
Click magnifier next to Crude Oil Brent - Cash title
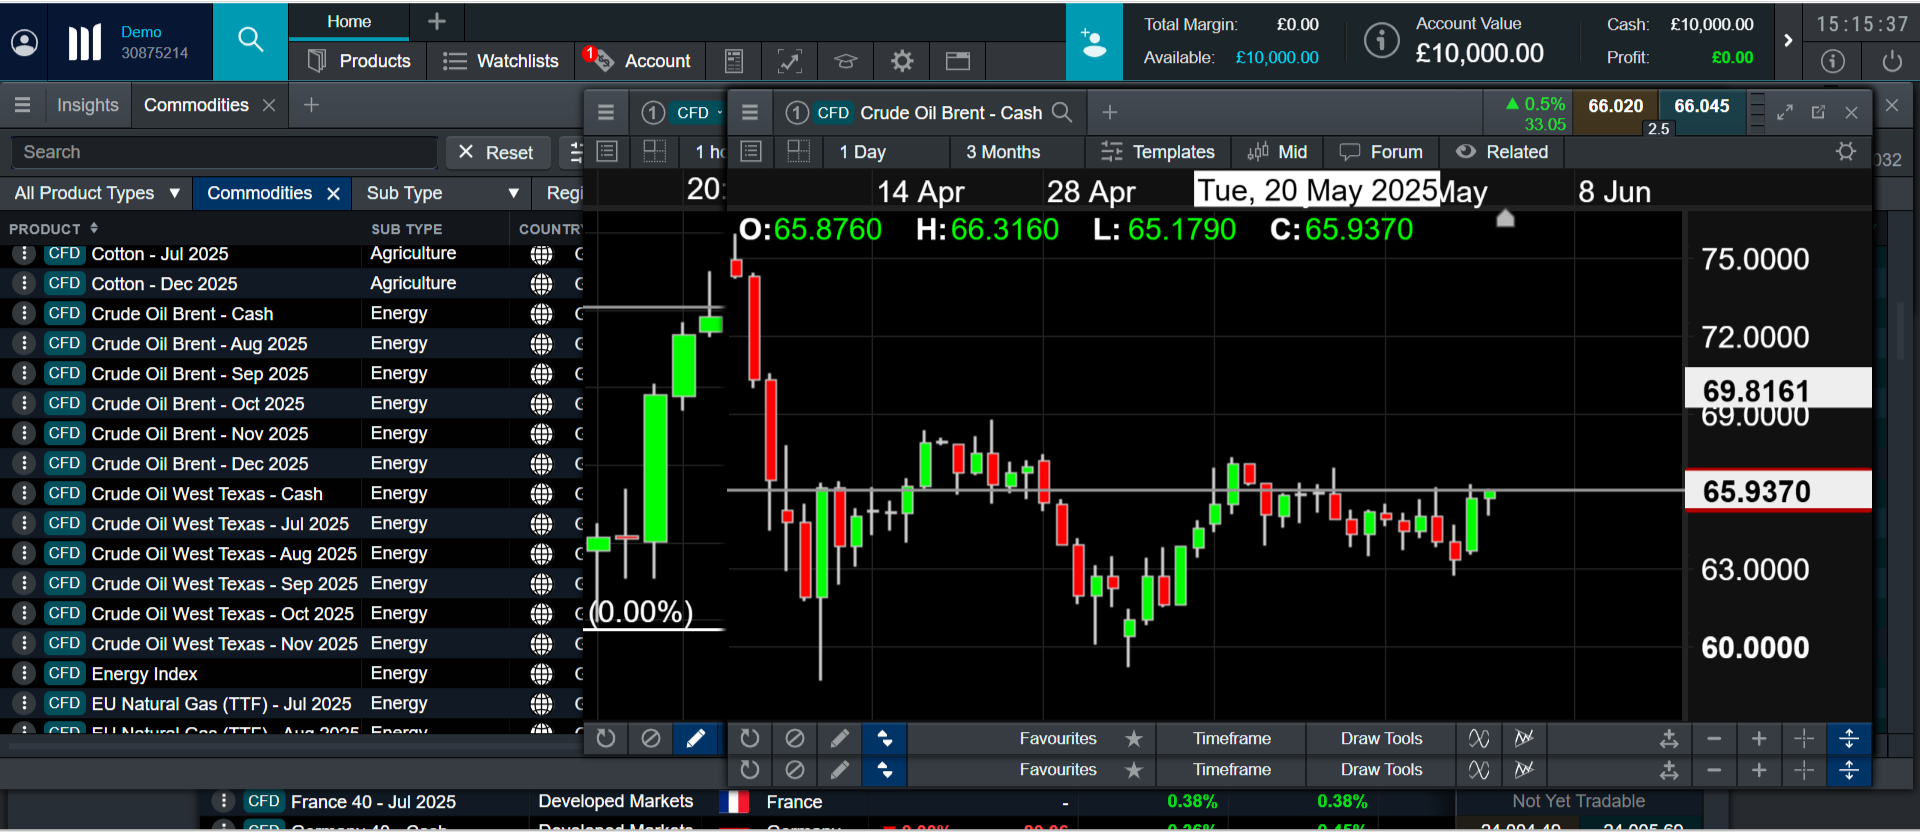pos(1062,112)
